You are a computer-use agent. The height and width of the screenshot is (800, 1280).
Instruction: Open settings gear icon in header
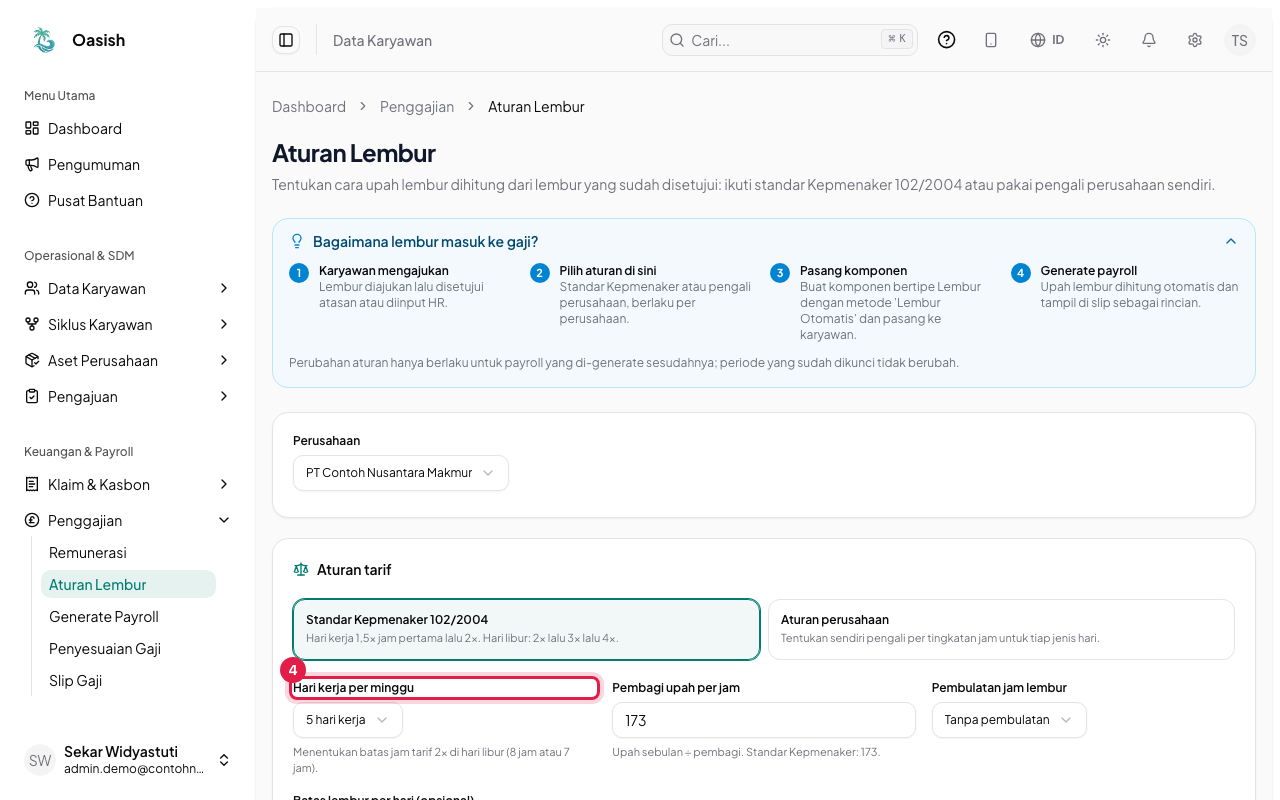pyautogui.click(x=1195, y=40)
